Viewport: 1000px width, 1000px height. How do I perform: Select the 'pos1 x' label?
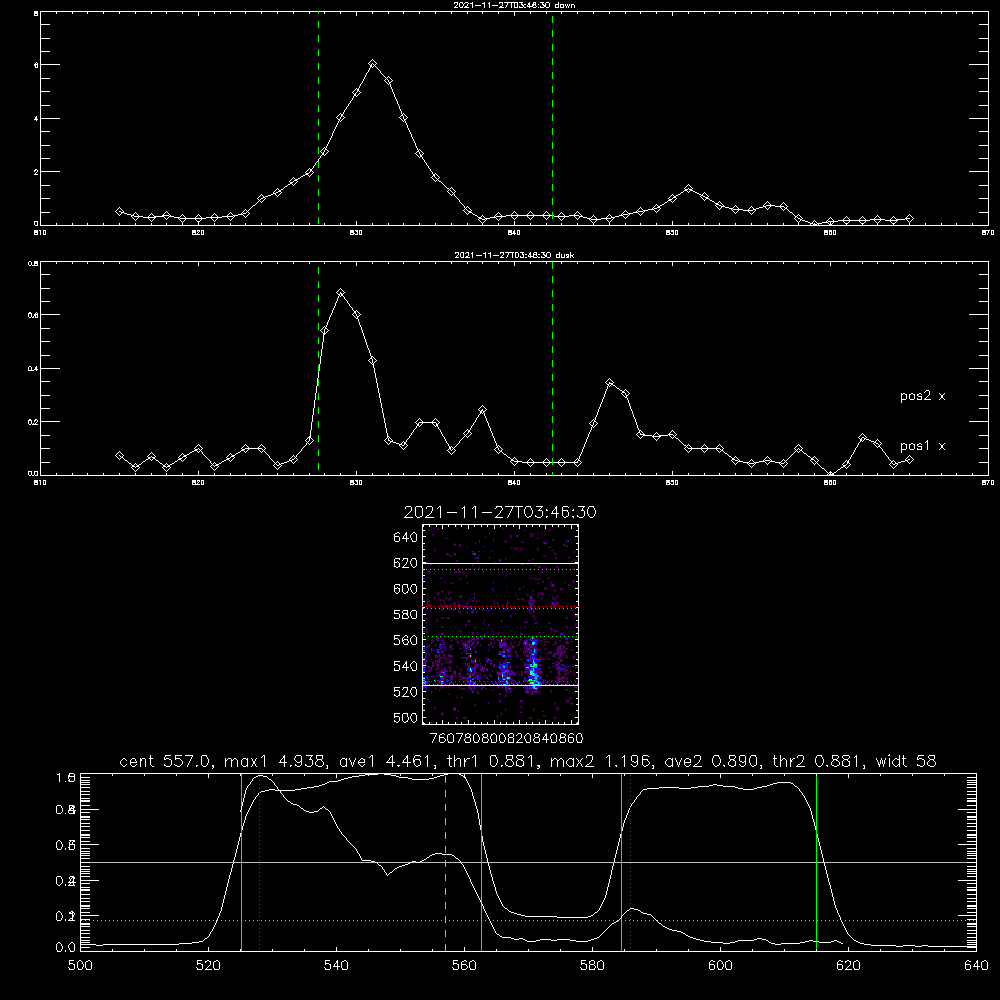[922, 446]
